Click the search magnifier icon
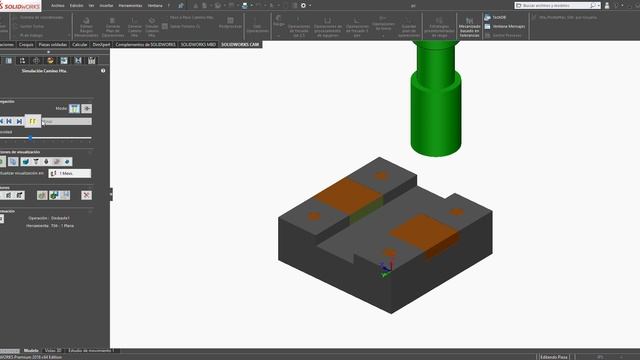Image resolution: width=640 pixels, height=360 pixels. 593,6
